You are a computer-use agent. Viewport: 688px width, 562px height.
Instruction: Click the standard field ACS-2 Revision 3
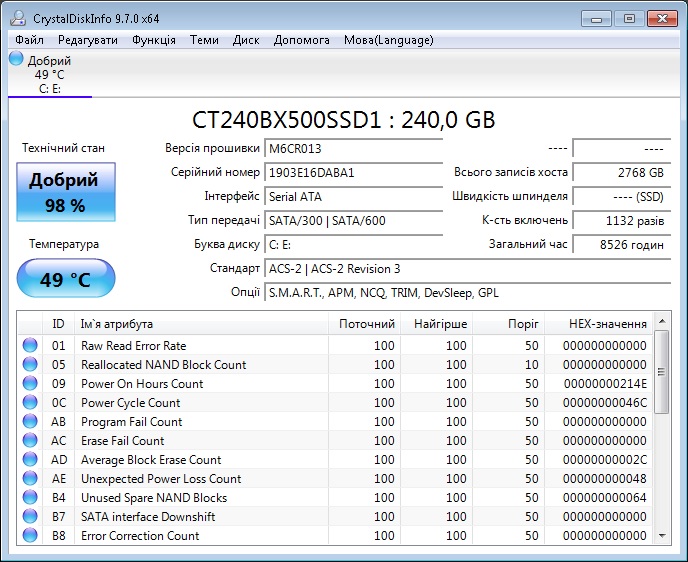468,268
